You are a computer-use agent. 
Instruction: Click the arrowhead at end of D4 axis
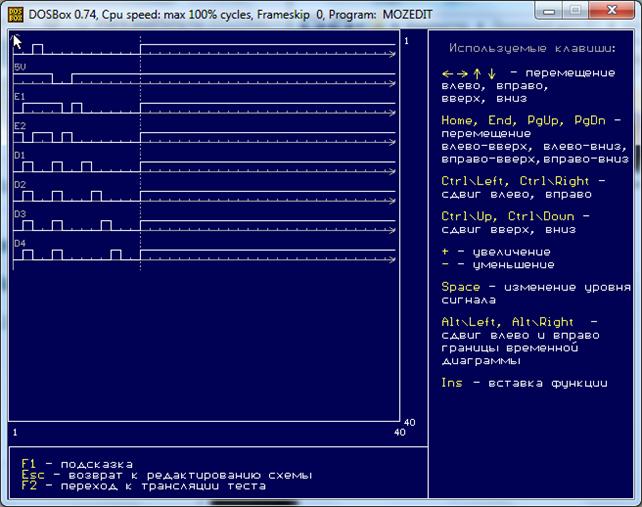click(x=393, y=260)
